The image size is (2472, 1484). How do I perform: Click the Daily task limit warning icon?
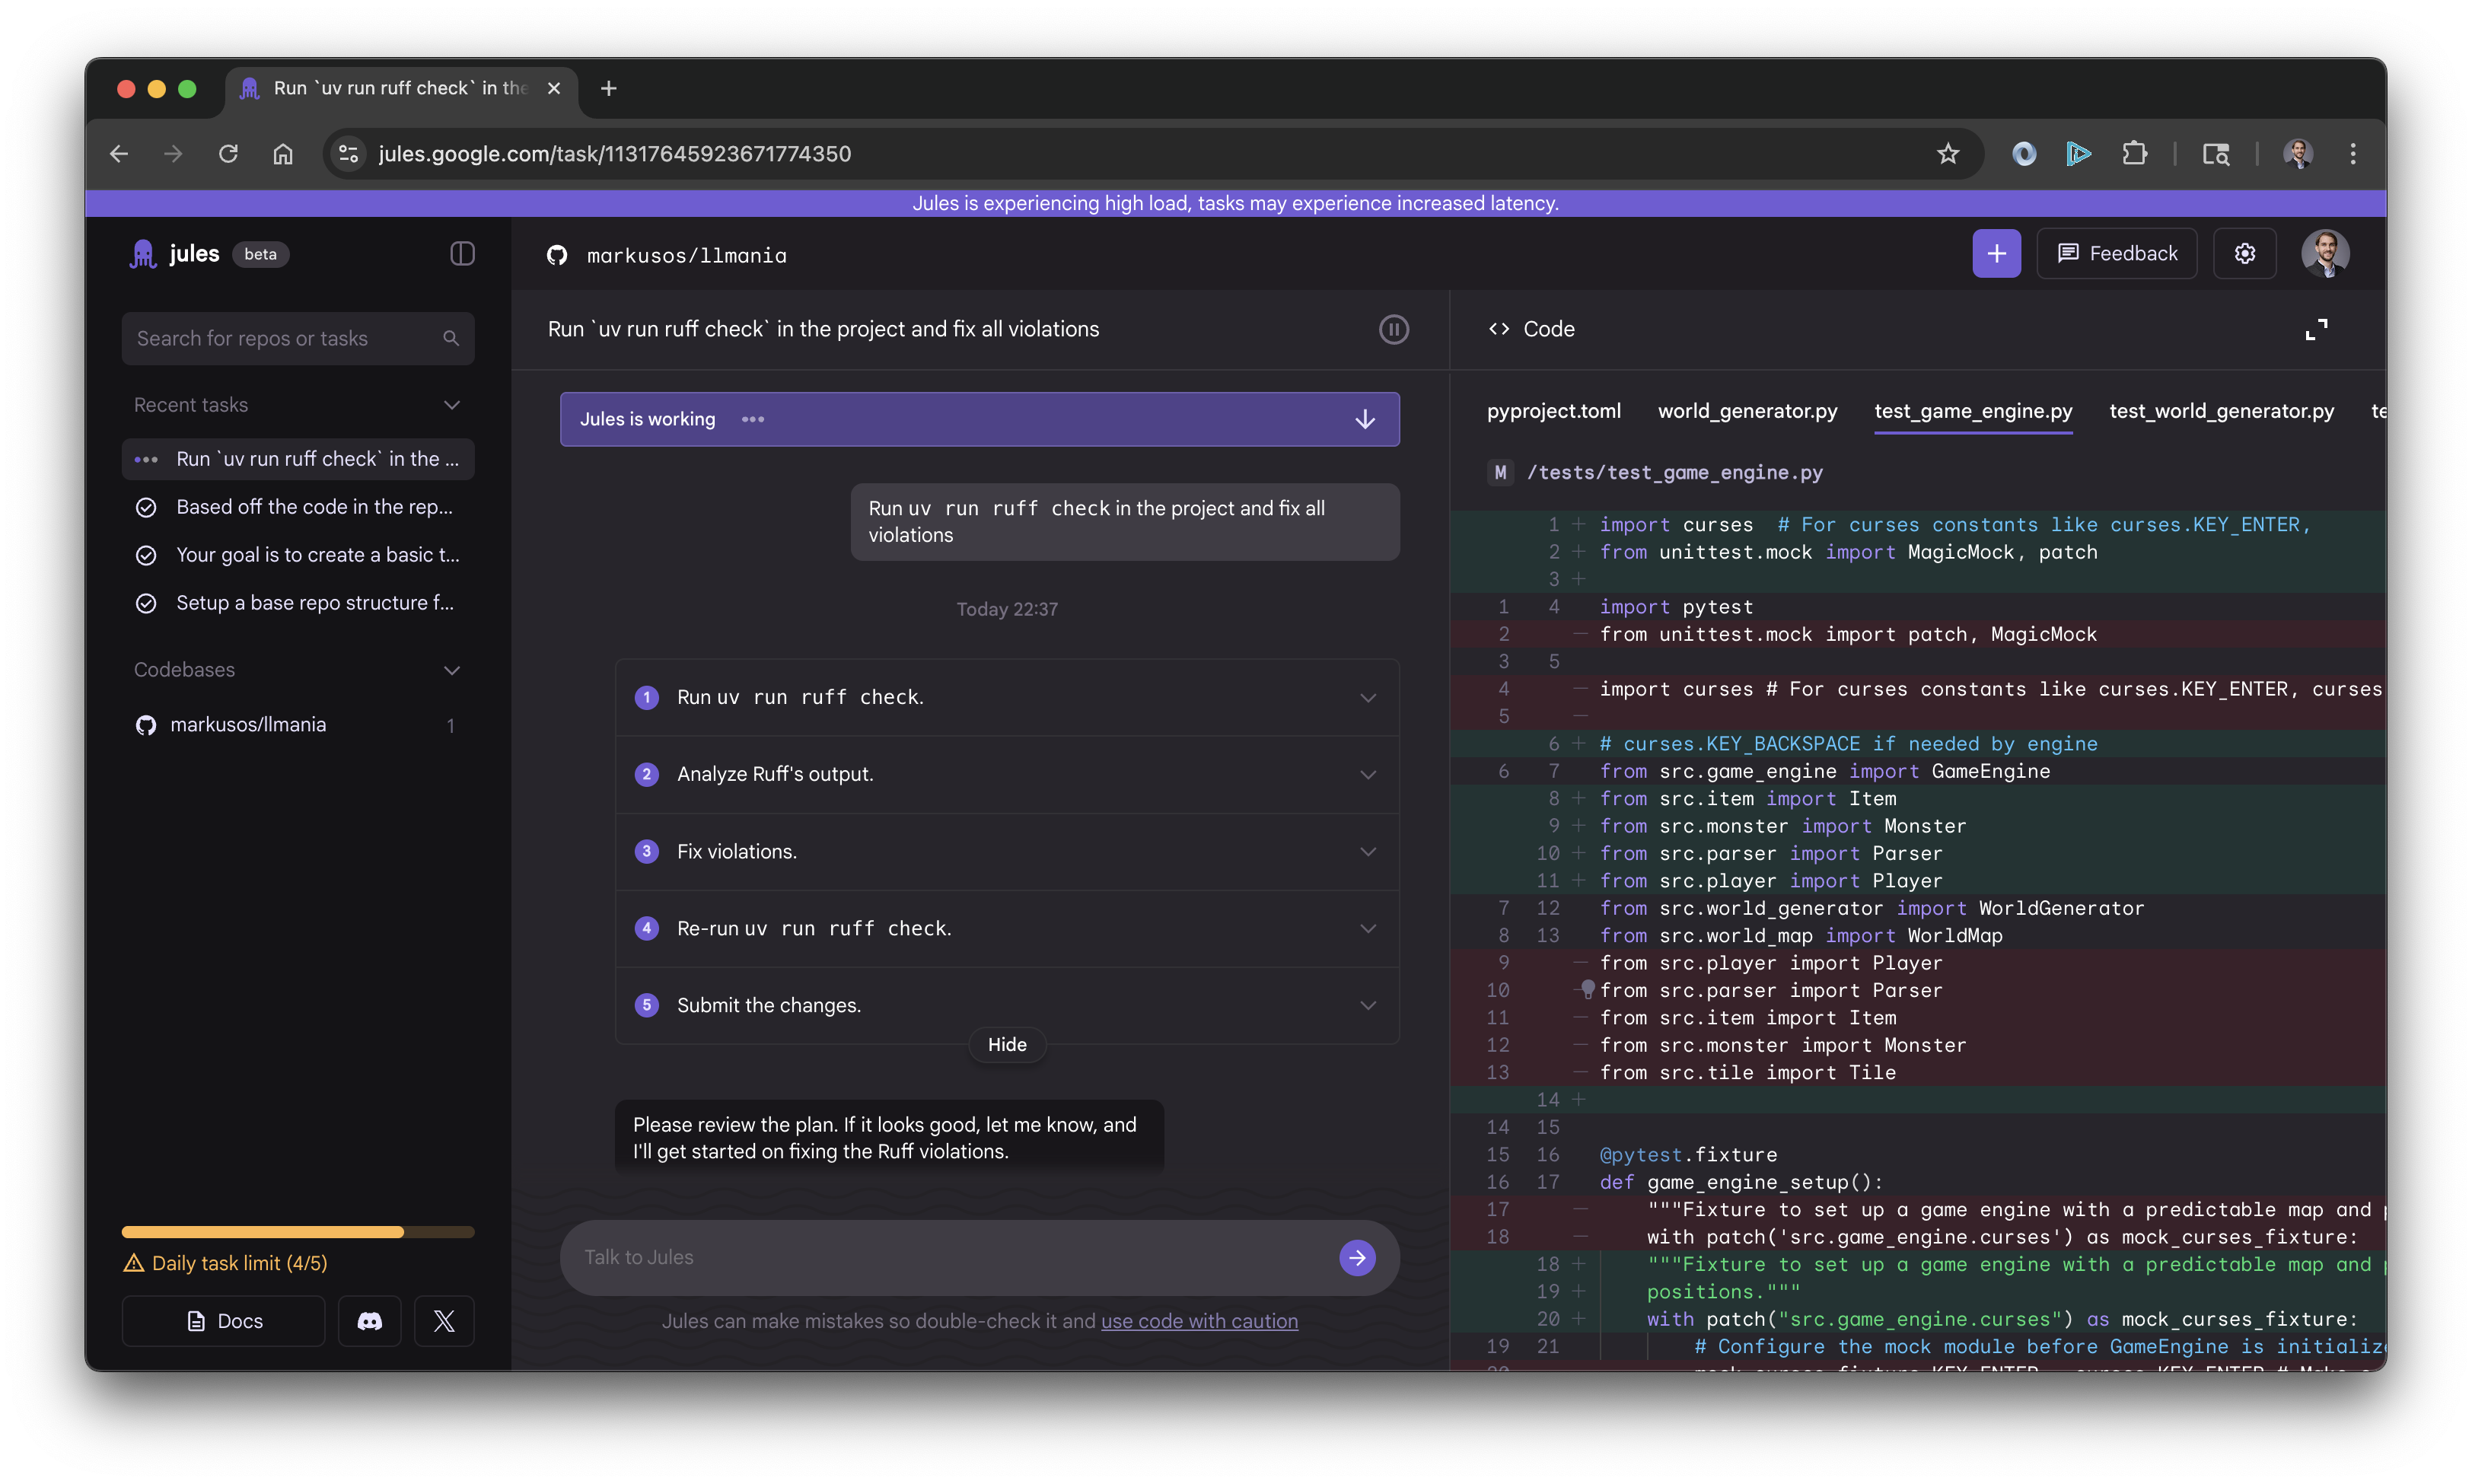pyautogui.click(x=133, y=1263)
